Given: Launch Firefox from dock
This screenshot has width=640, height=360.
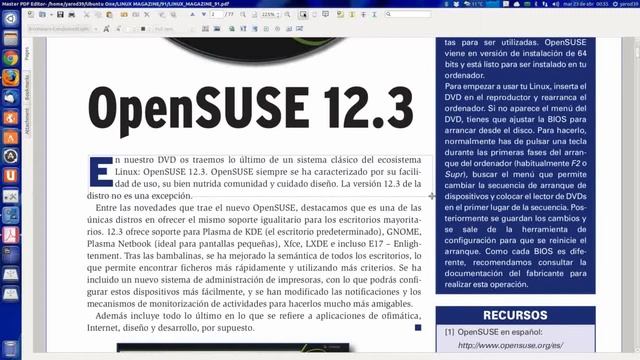Looking at the screenshot, I should click(11, 78).
